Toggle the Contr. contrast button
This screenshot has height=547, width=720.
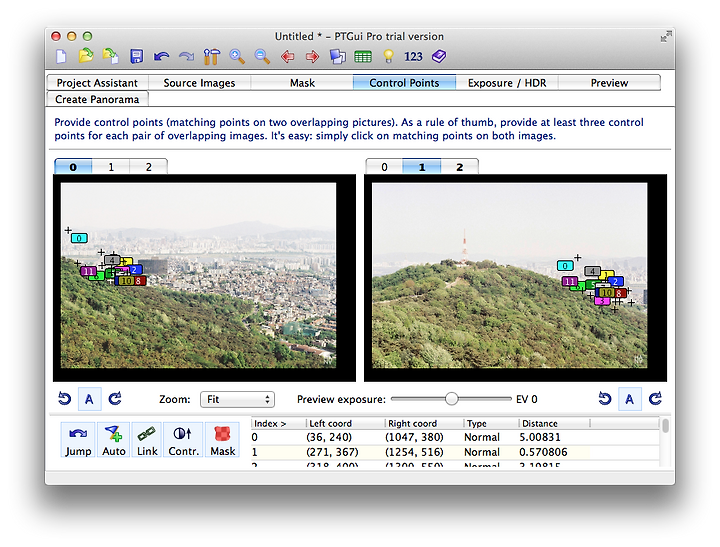pyautogui.click(x=184, y=440)
